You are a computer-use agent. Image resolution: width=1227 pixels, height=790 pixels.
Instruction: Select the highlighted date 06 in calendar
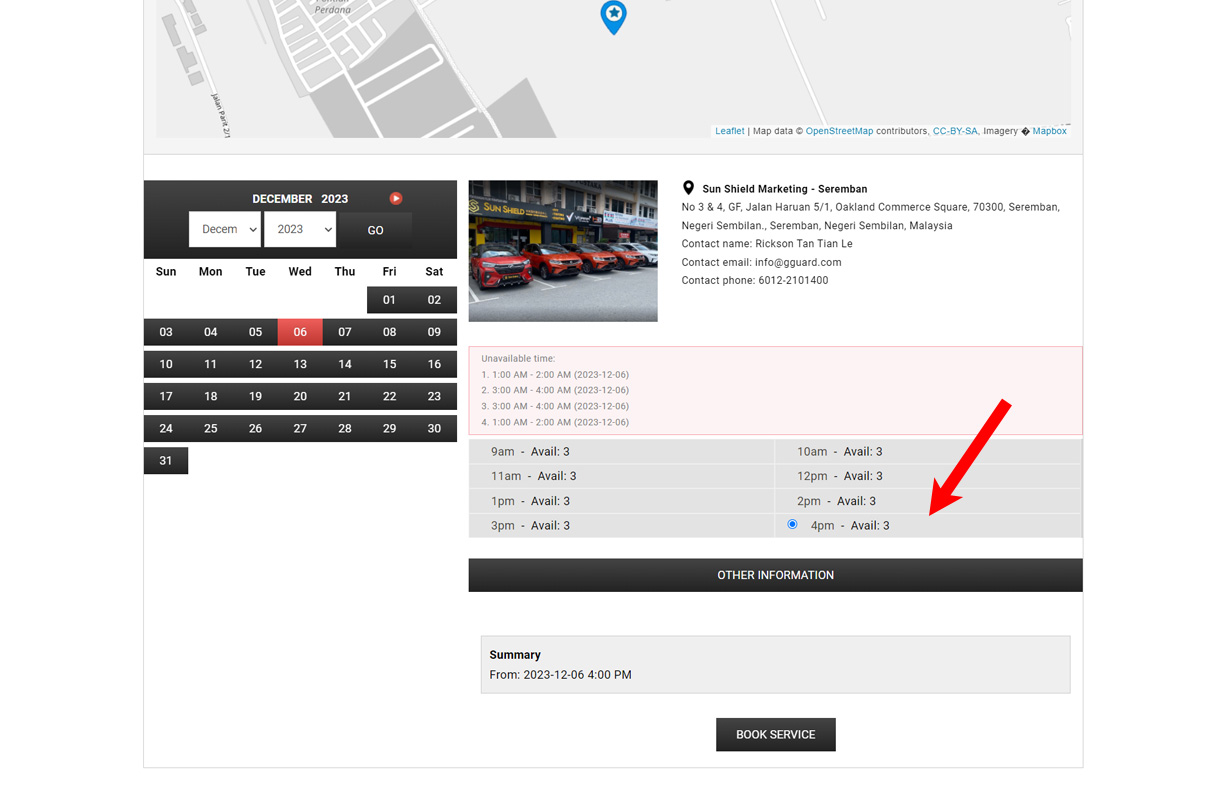tap(300, 332)
